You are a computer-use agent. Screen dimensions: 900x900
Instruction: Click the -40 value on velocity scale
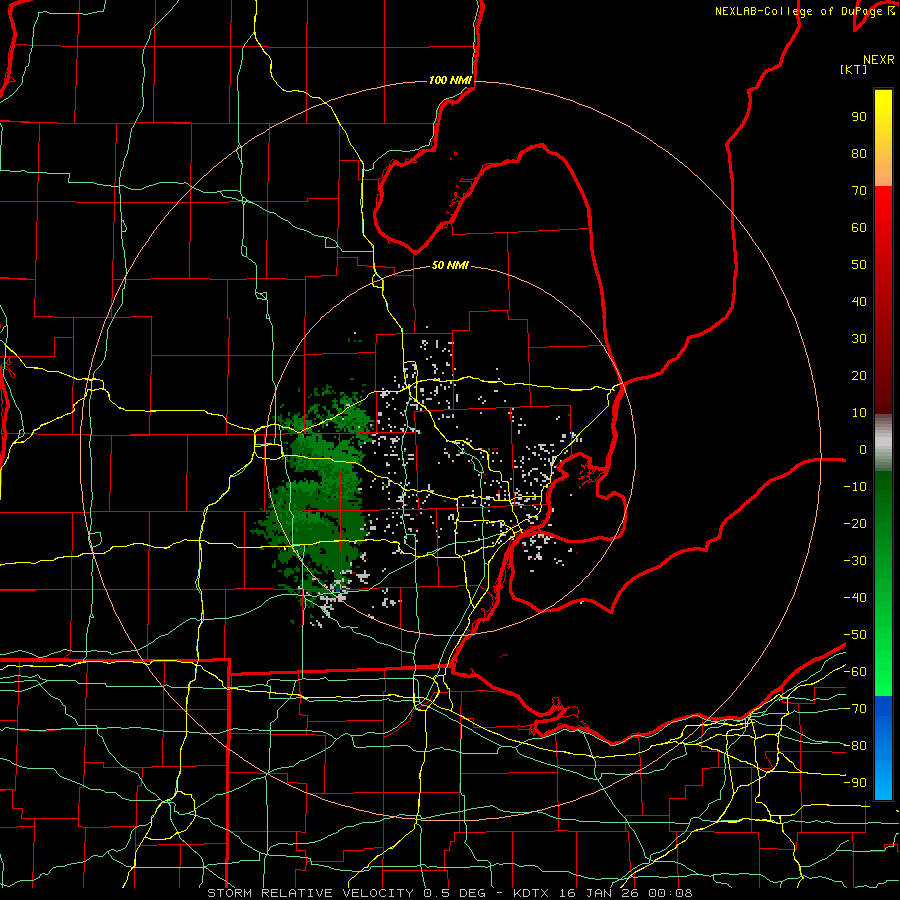pos(855,598)
